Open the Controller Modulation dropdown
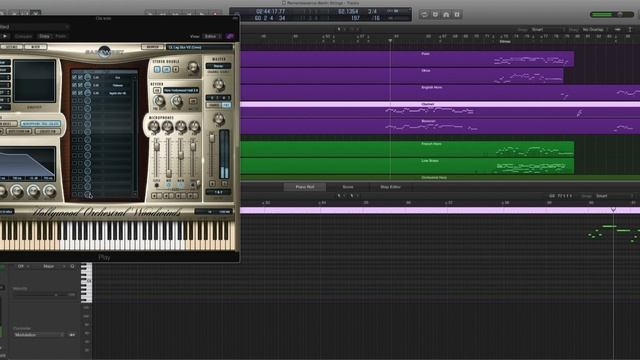 pos(39,335)
